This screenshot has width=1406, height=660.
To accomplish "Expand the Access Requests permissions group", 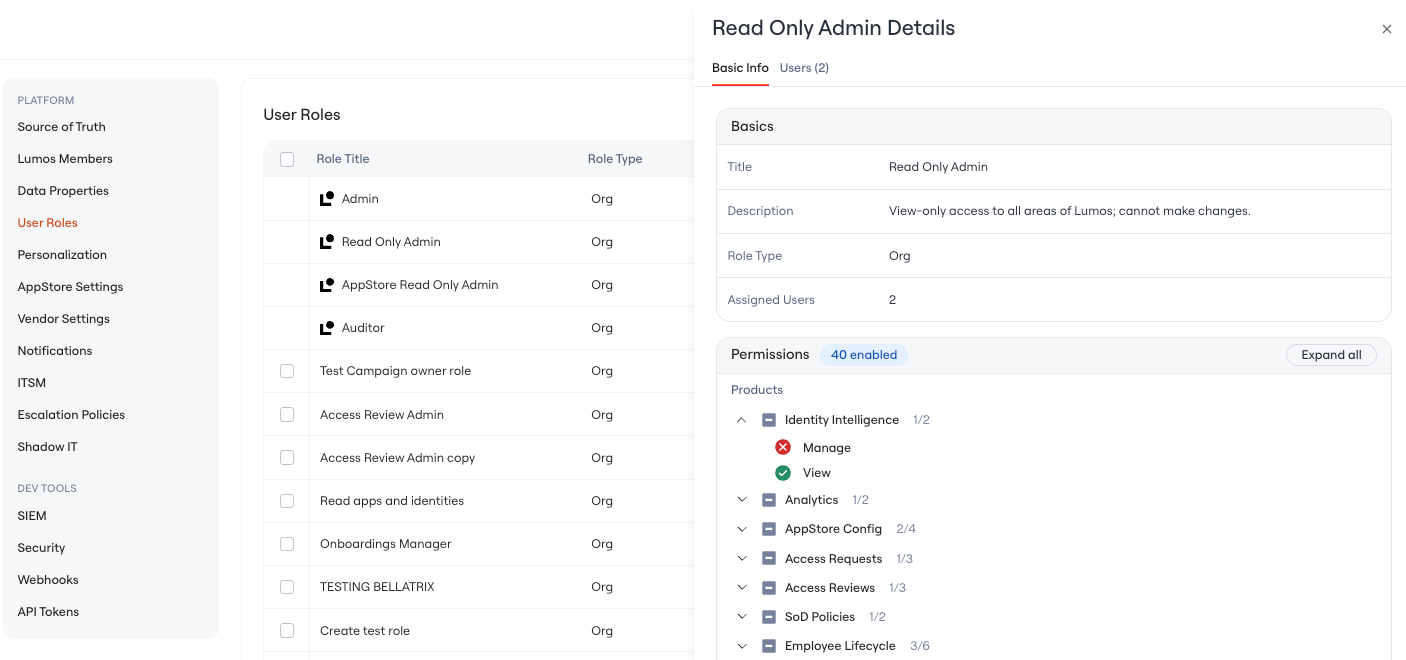I will (x=742, y=558).
